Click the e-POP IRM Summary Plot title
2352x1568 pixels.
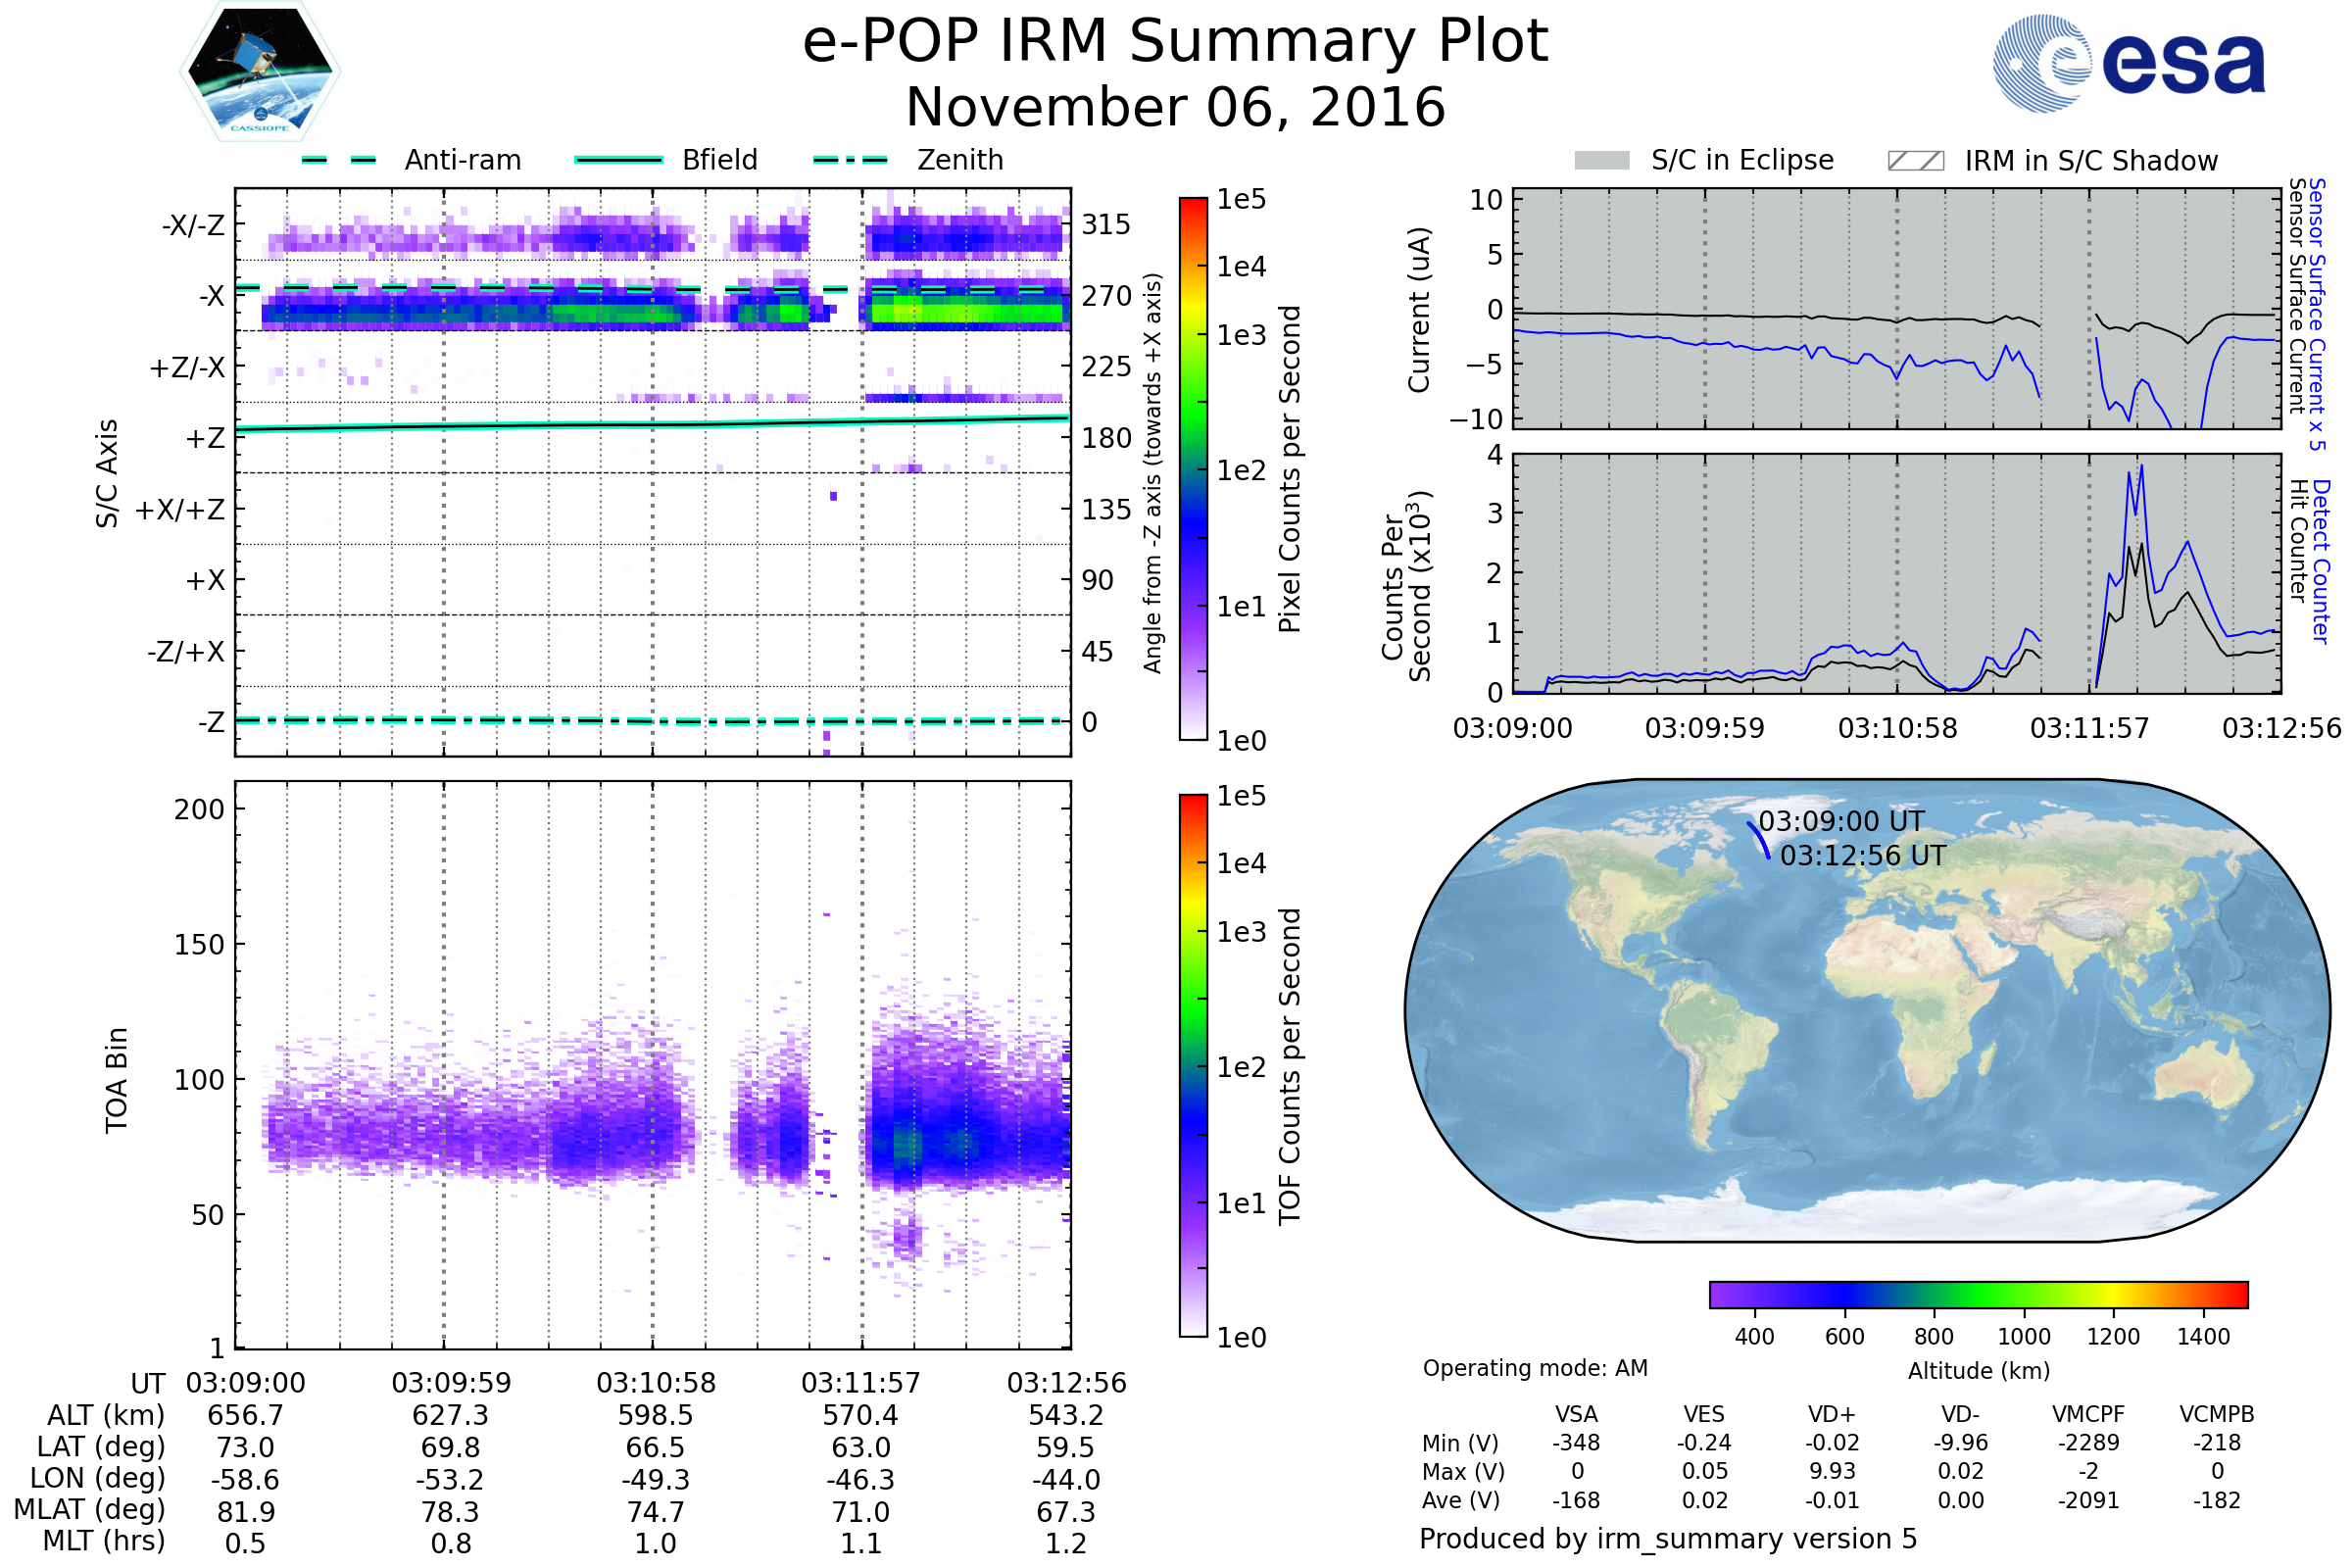pos(1175,42)
